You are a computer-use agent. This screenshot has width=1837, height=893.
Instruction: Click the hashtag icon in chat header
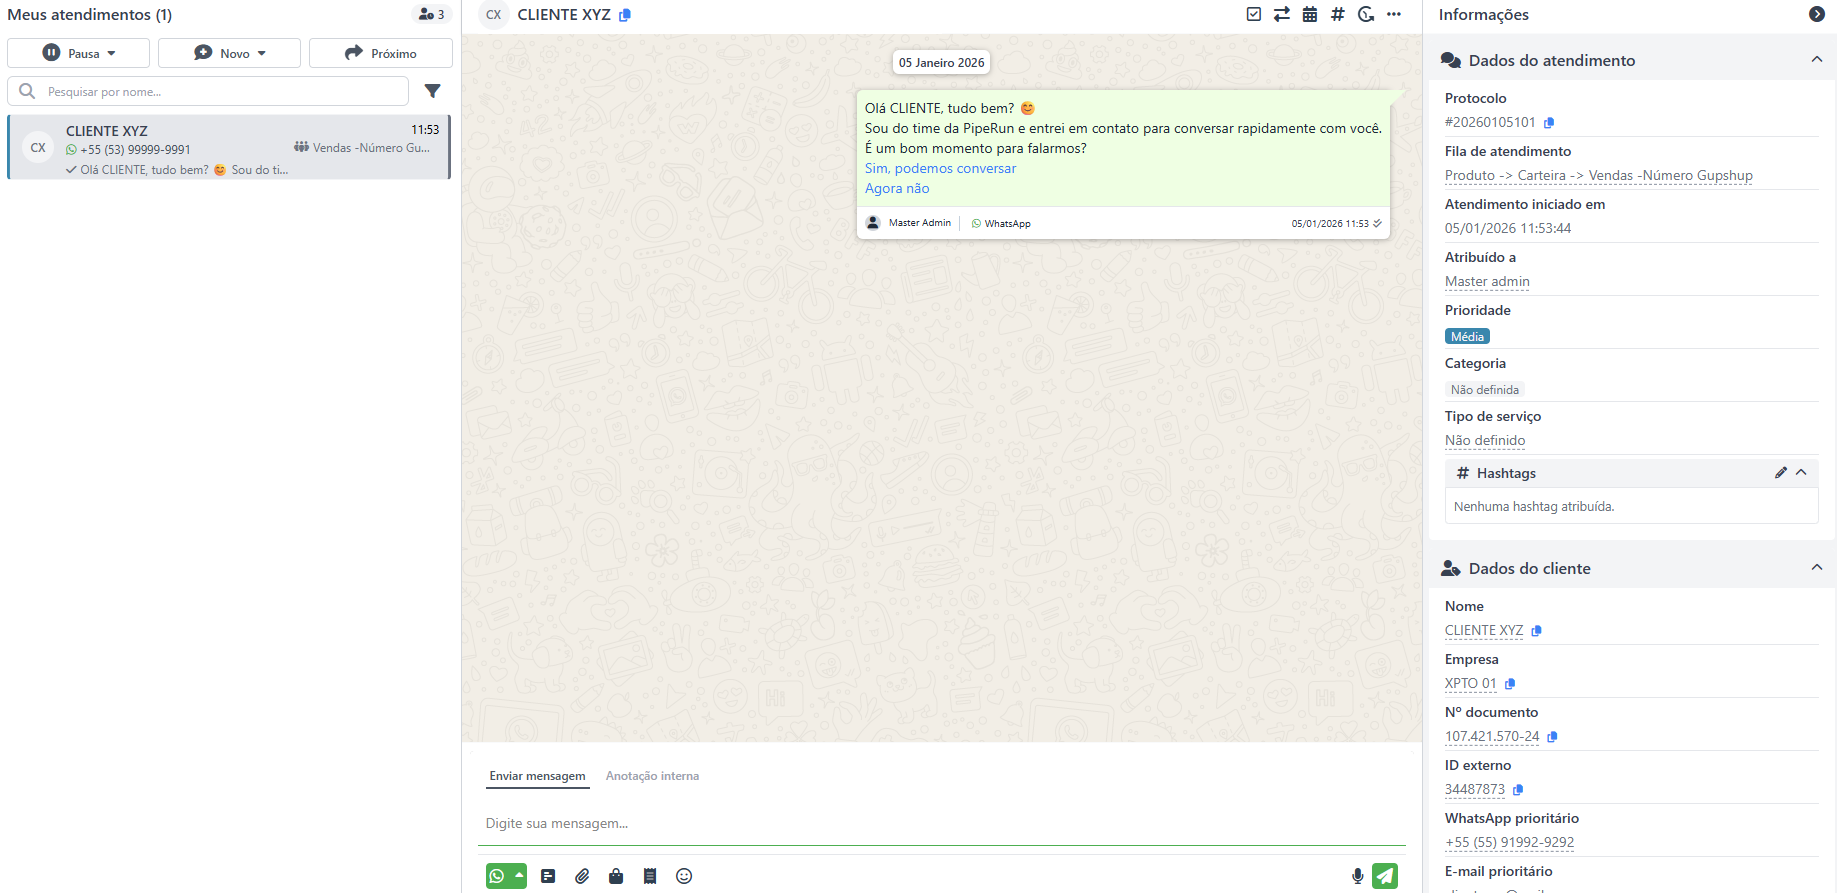pos(1337,14)
